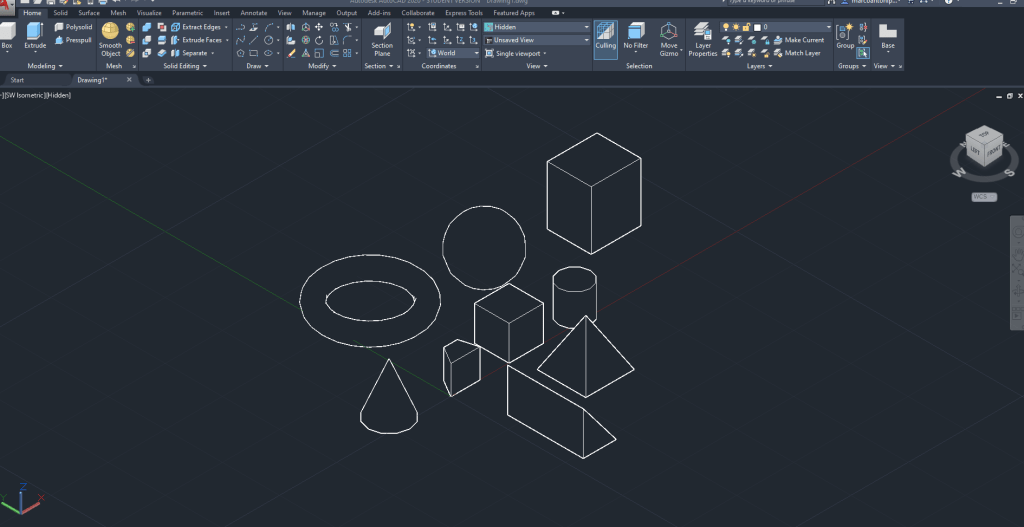Image resolution: width=1024 pixels, height=527 pixels.
Task: Click the Group objects icon
Action: [846, 36]
